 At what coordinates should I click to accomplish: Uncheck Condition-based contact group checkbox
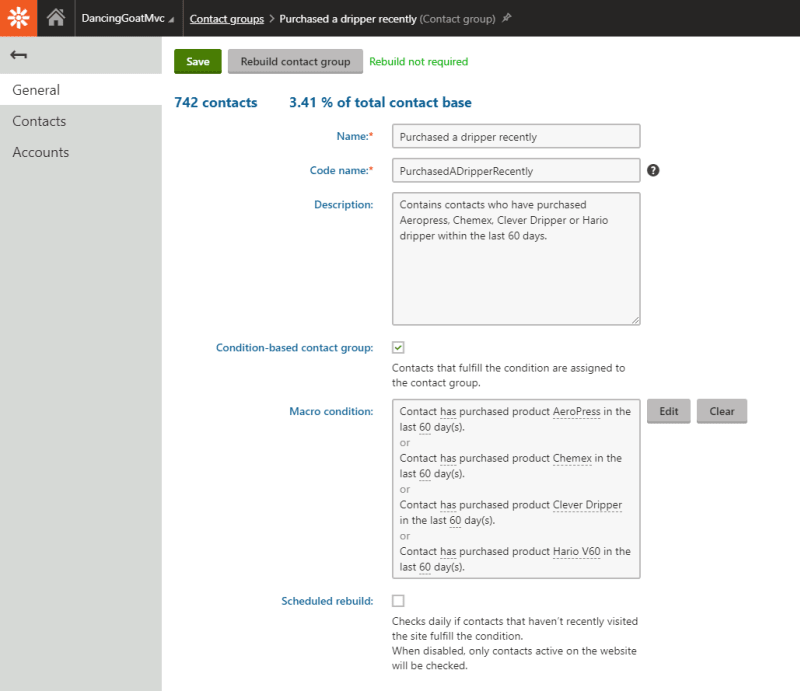398,348
